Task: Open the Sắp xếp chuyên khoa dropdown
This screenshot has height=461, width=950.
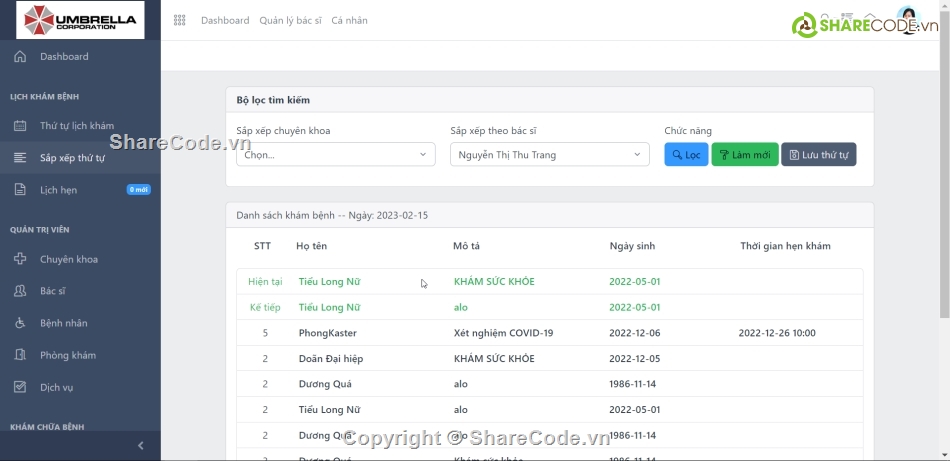Action: 335,155
